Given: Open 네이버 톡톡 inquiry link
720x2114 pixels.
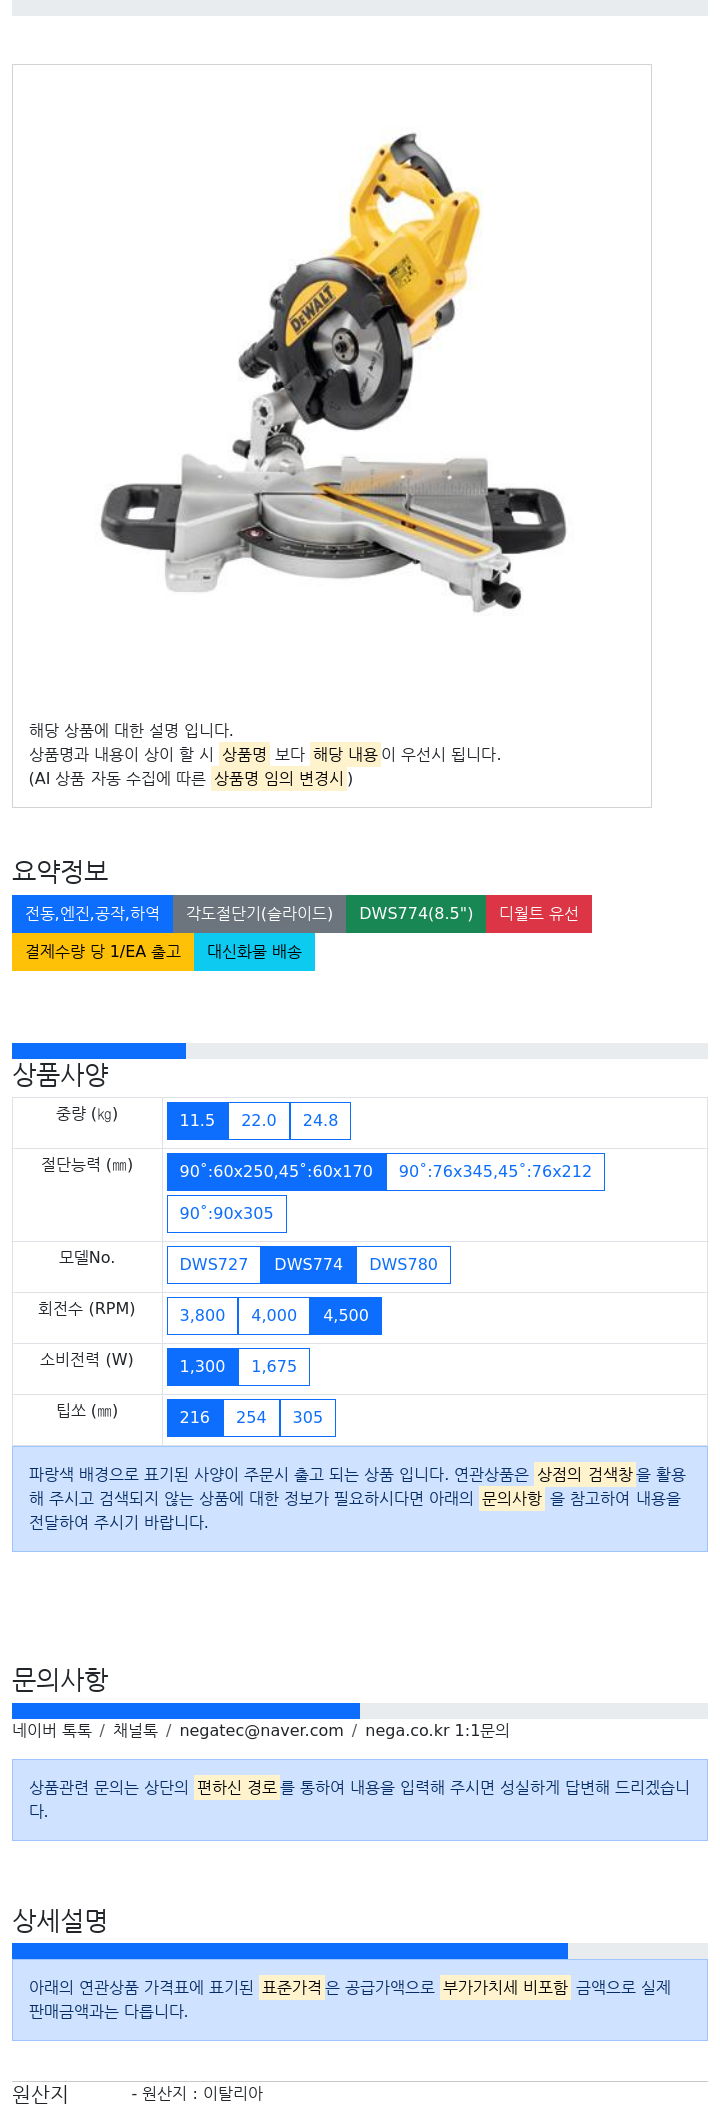Looking at the screenshot, I should (52, 1731).
